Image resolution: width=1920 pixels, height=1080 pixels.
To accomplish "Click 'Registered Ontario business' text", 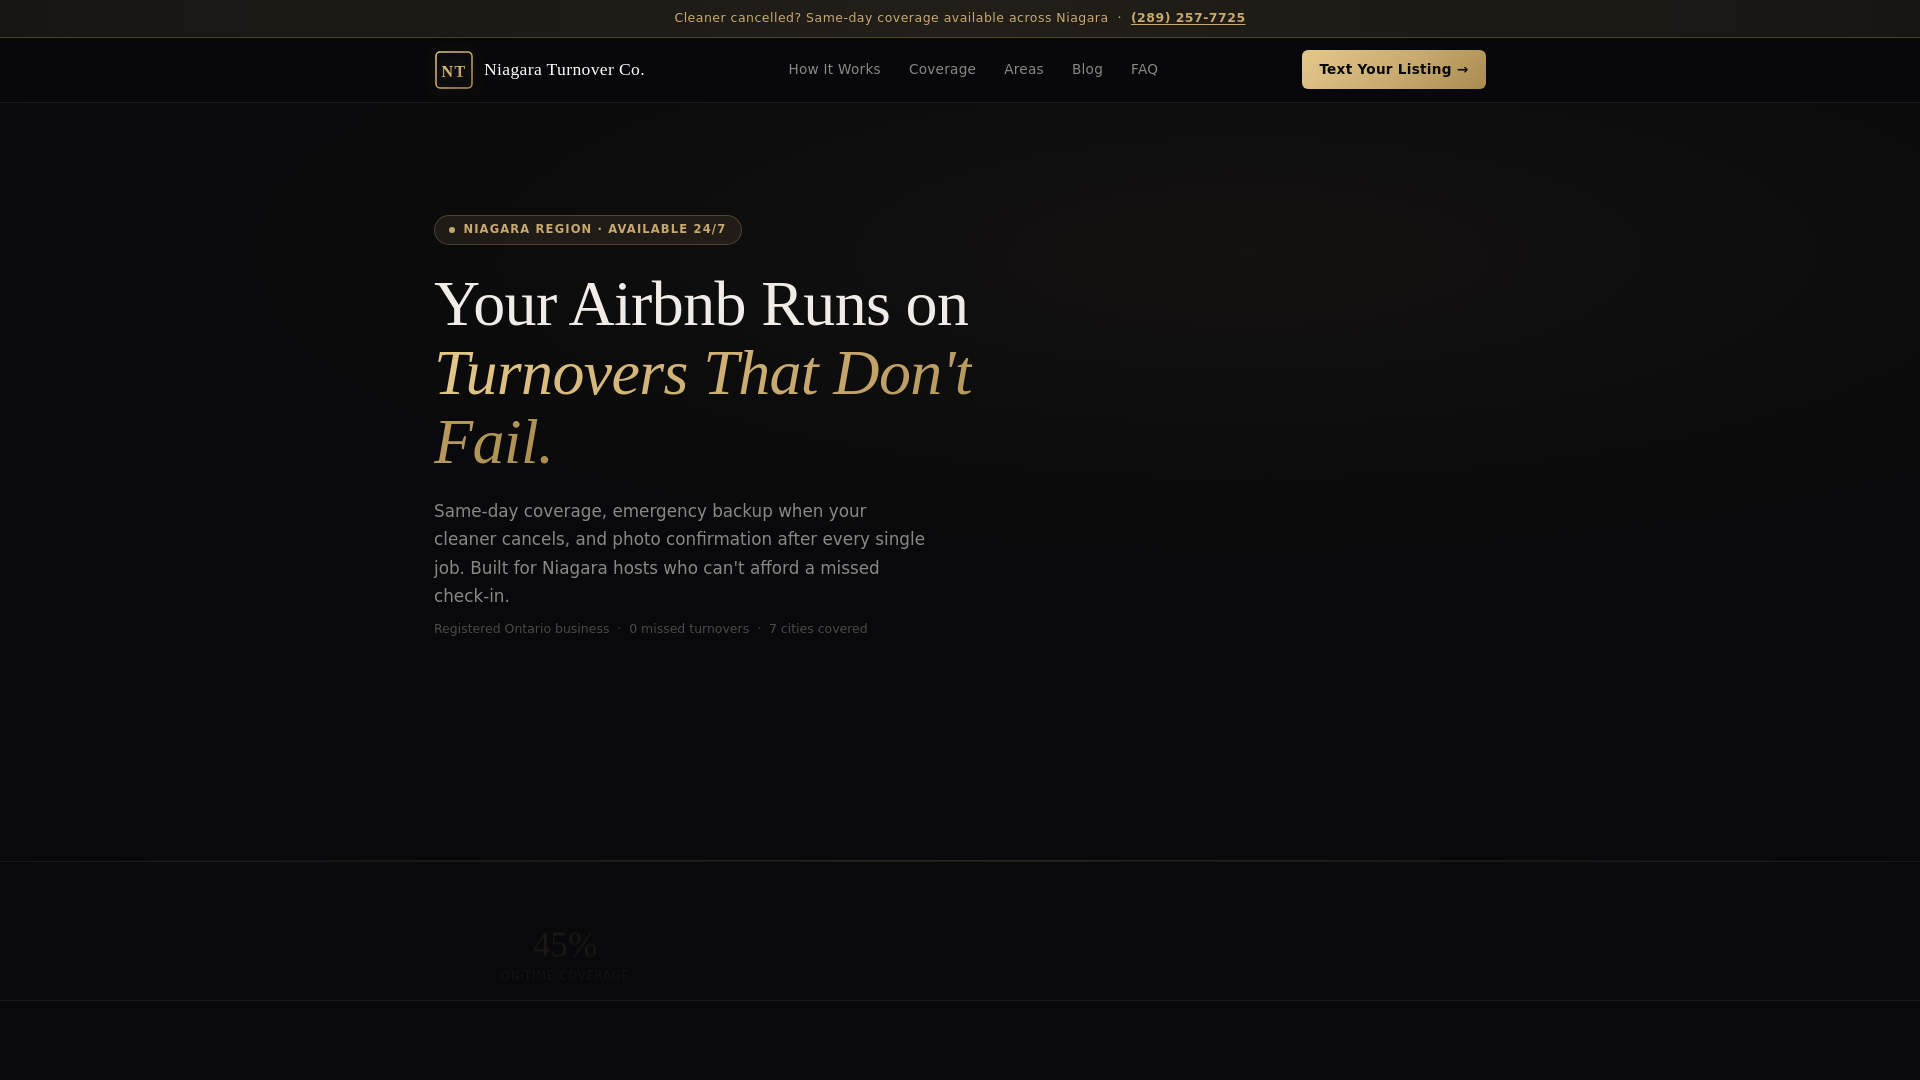I will tap(521, 629).
